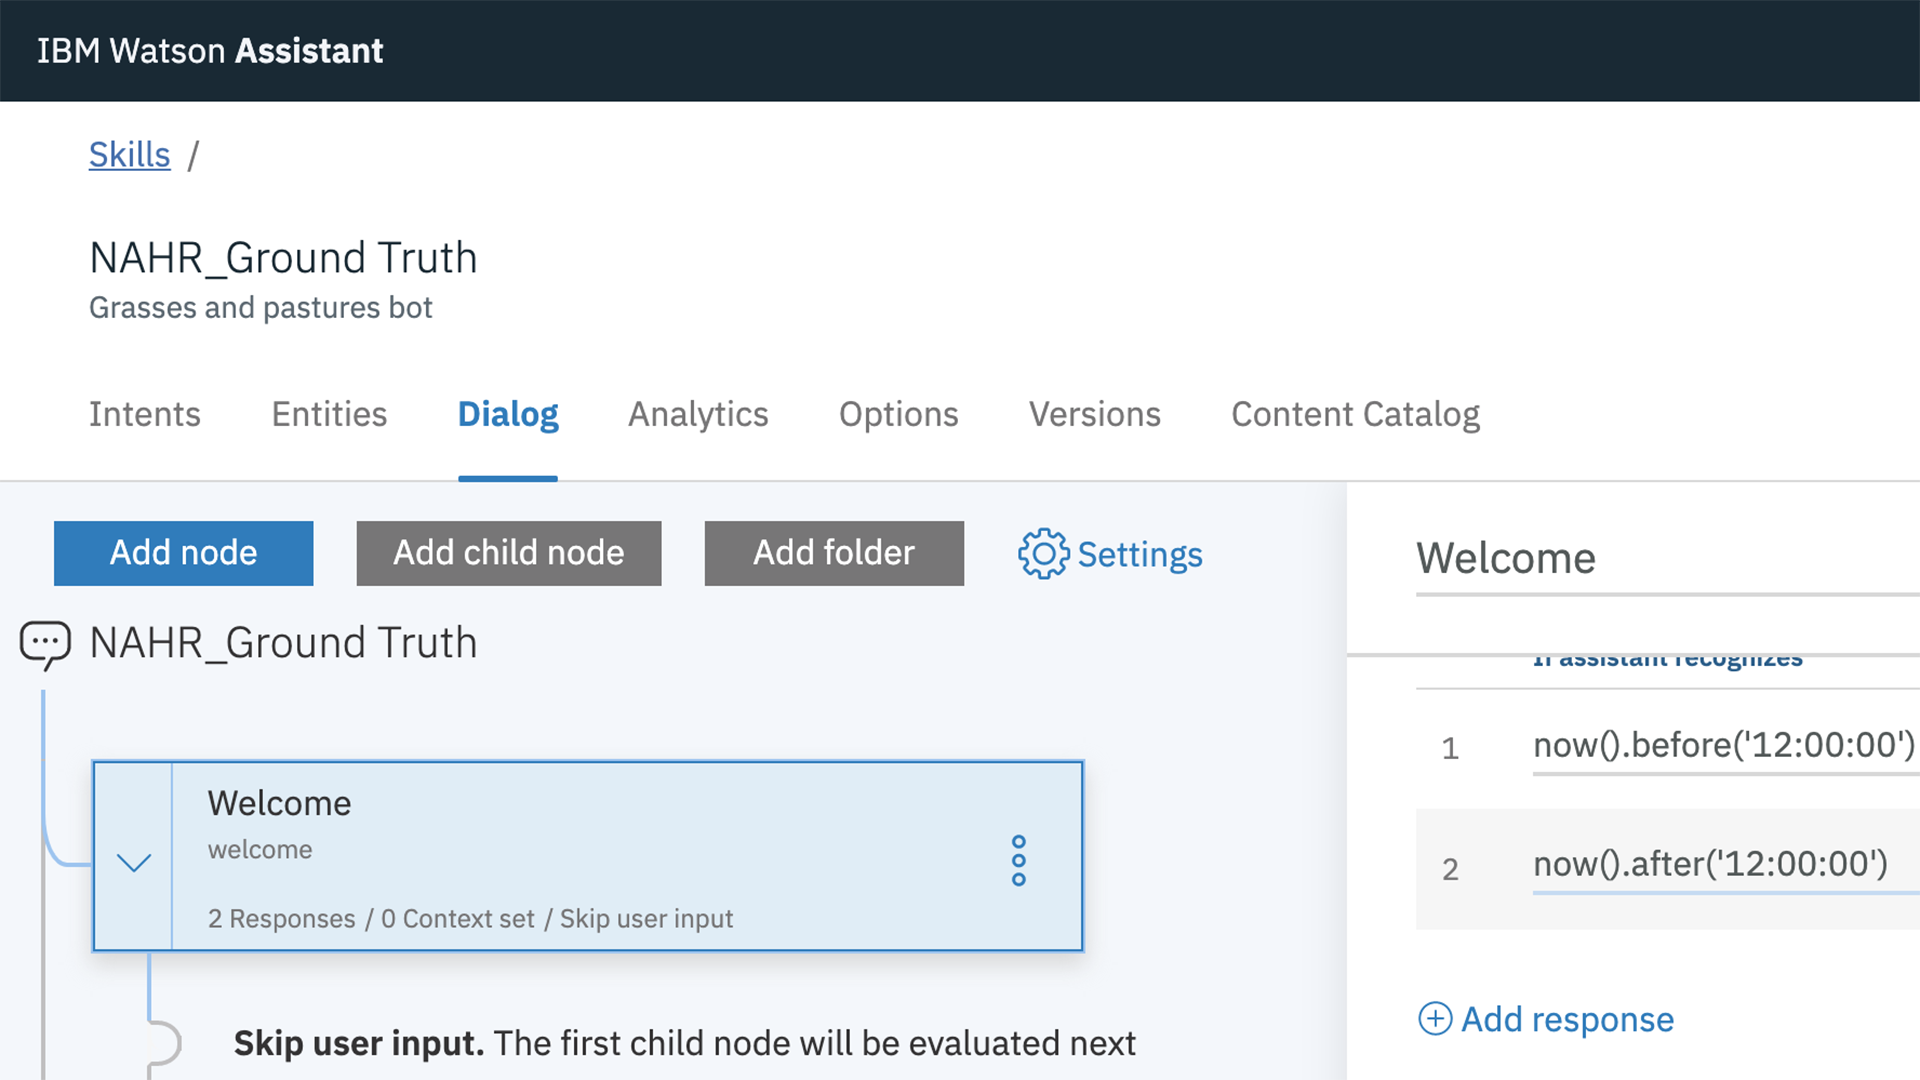
Task: Switch to Content Catalog tab
Action: click(x=1355, y=414)
